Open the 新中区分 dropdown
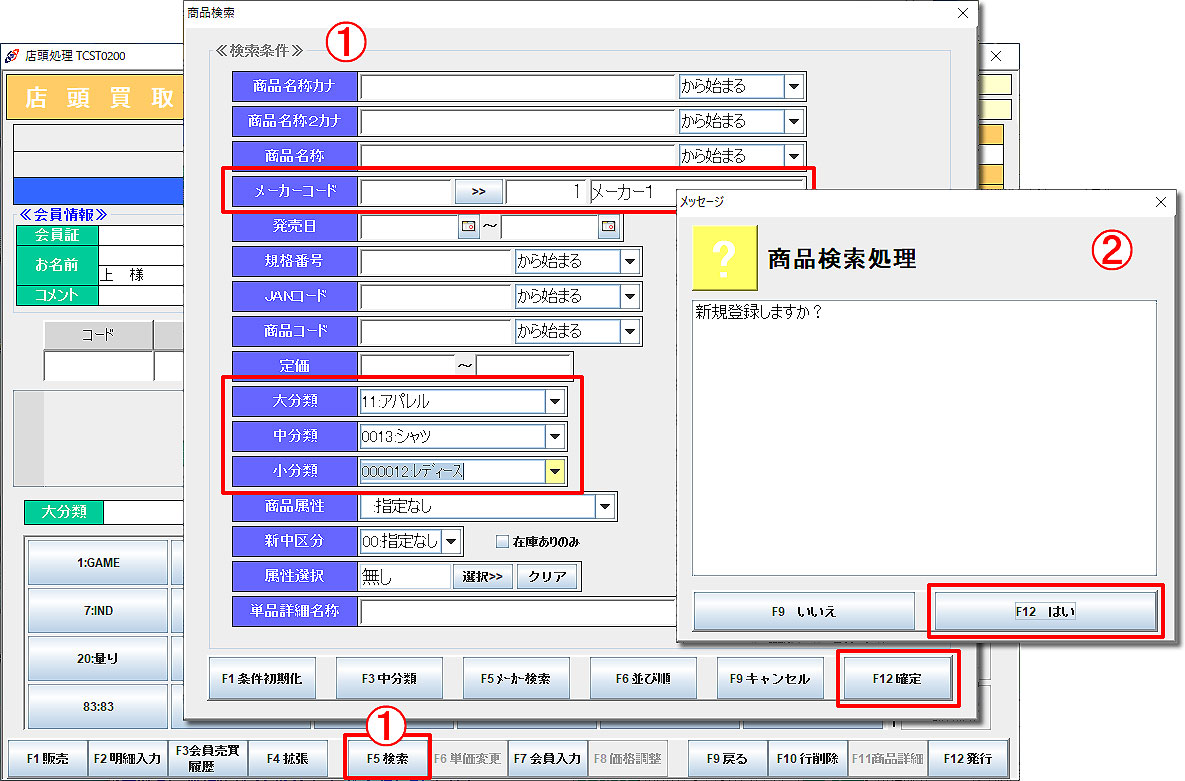 (x=451, y=541)
